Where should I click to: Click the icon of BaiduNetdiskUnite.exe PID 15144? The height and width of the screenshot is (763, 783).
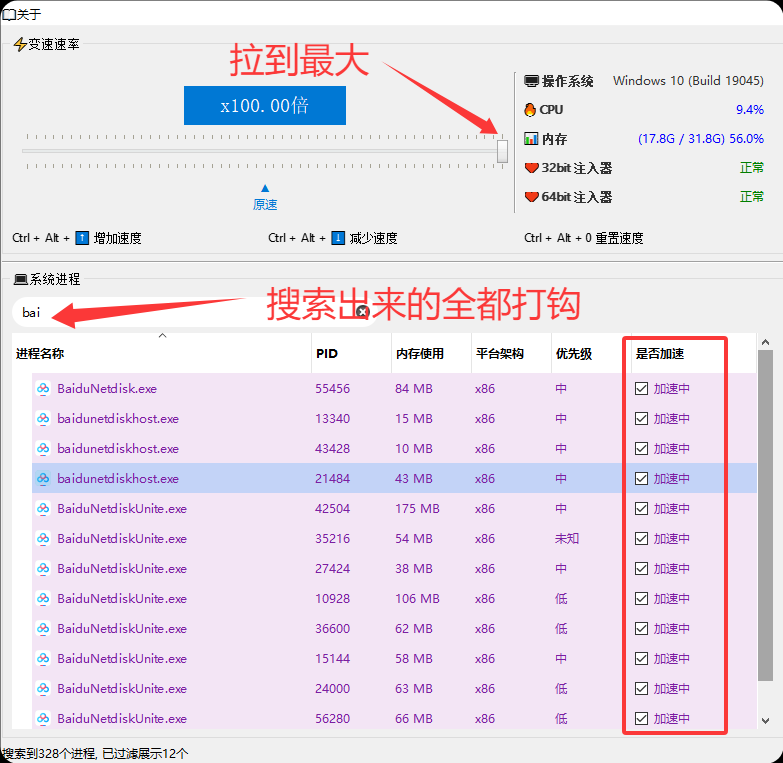click(43, 658)
